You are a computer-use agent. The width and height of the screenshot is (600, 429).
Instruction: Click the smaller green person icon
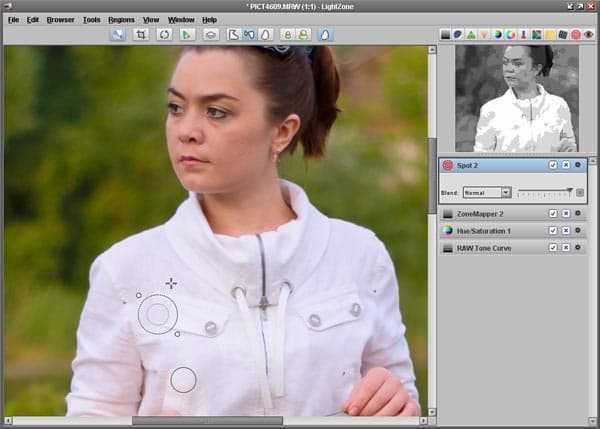click(x=287, y=35)
